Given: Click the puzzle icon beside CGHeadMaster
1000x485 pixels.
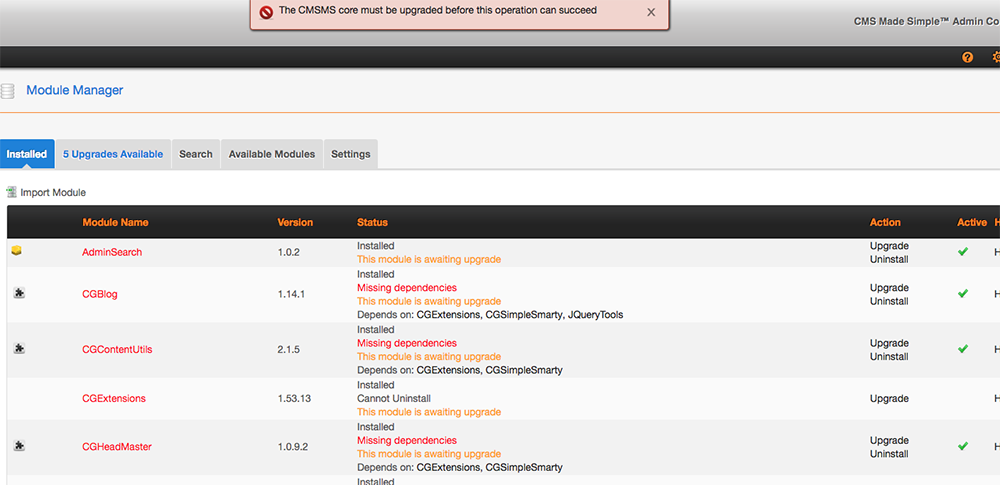Looking at the screenshot, I should (x=19, y=446).
